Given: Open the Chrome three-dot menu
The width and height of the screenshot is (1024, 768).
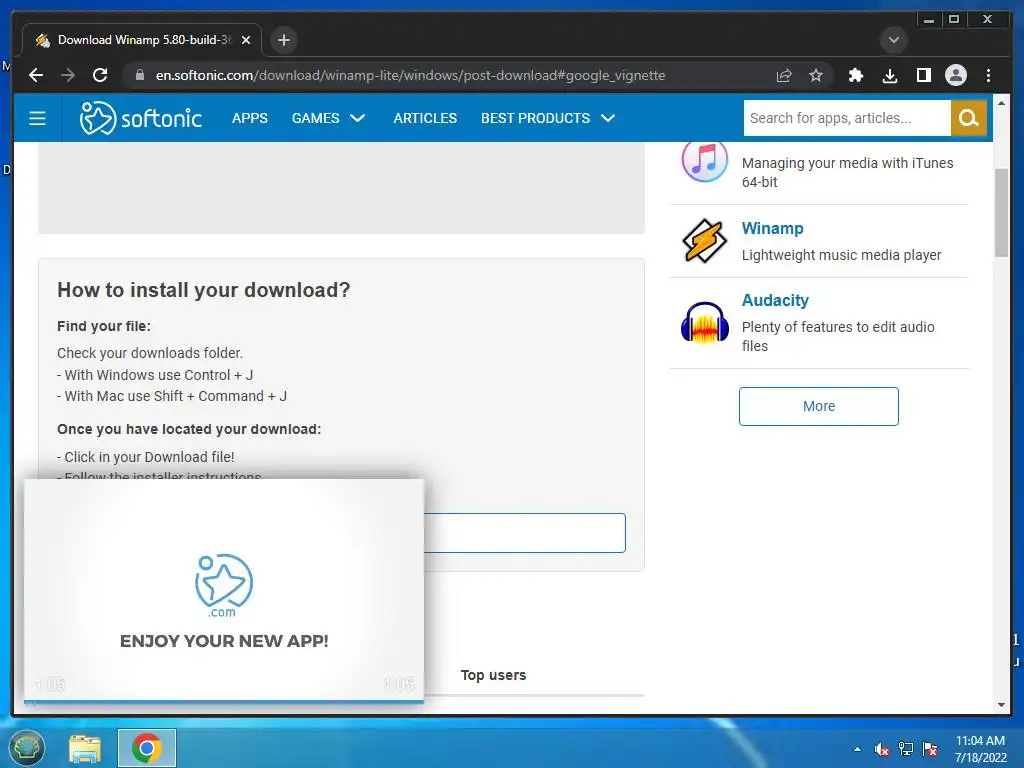Looking at the screenshot, I should click(988, 75).
